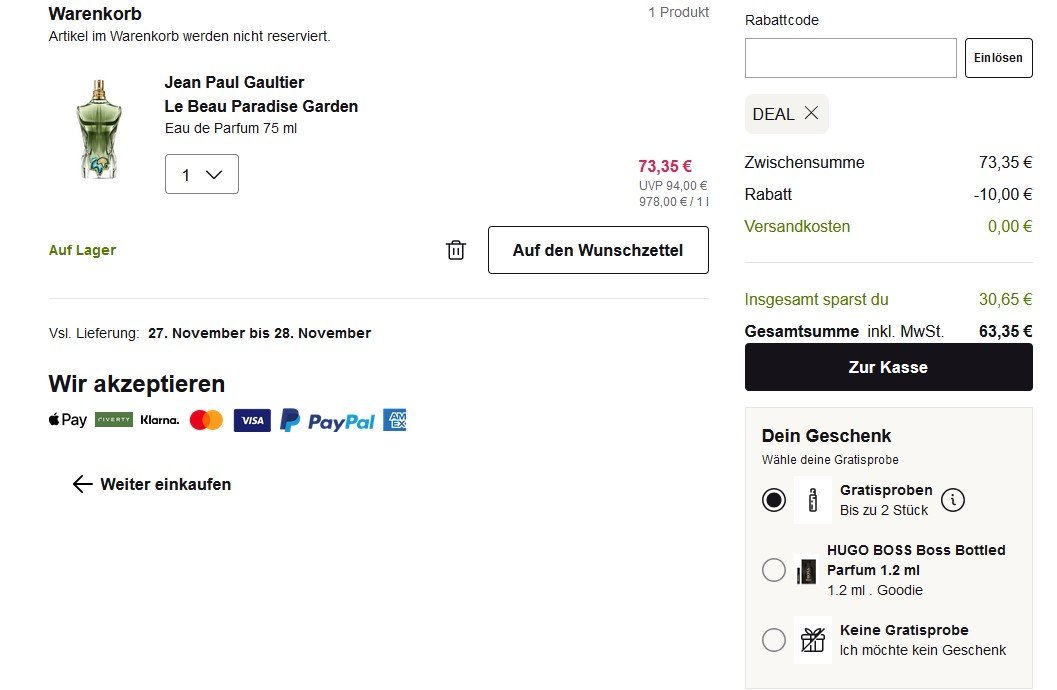Click the Mastercard logo
The image size is (1057, 690).
click(206, 421)
